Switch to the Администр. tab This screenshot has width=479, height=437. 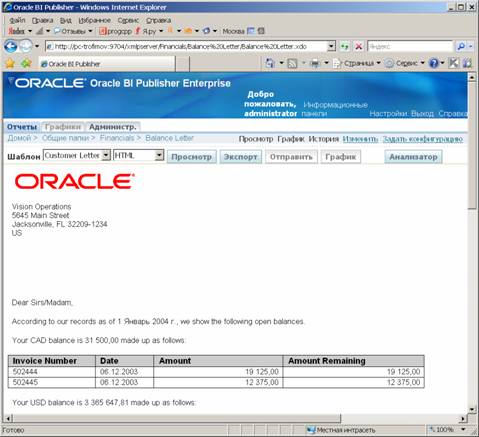tap(113, 127)
